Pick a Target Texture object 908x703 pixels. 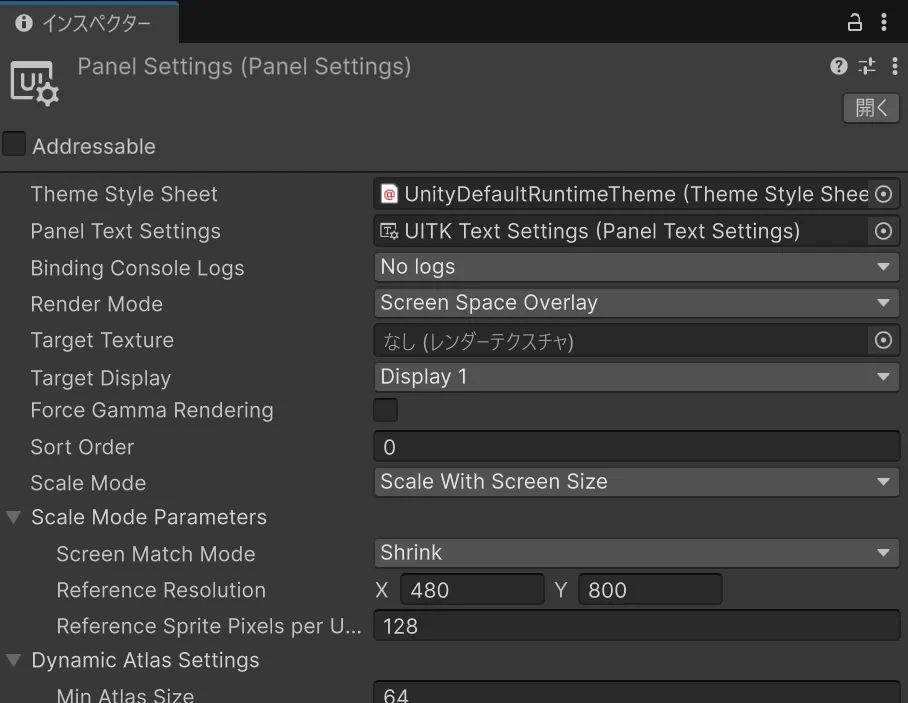click(x=883, y=341)
